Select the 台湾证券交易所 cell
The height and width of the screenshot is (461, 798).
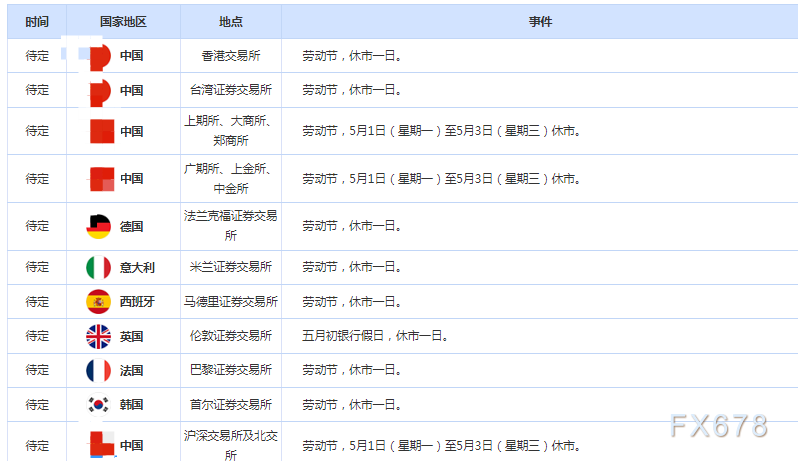coord(231,90)
